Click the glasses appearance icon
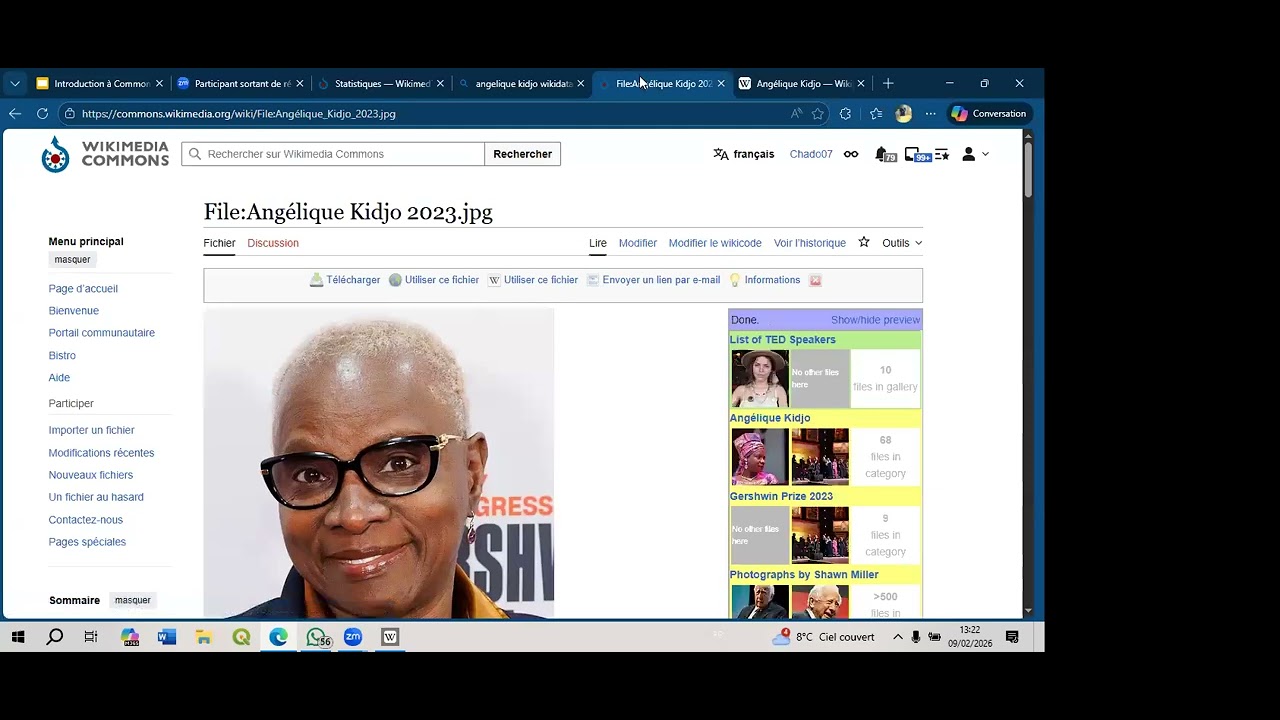This screenshot has width=1280, height=720. (x=851, y=154)
